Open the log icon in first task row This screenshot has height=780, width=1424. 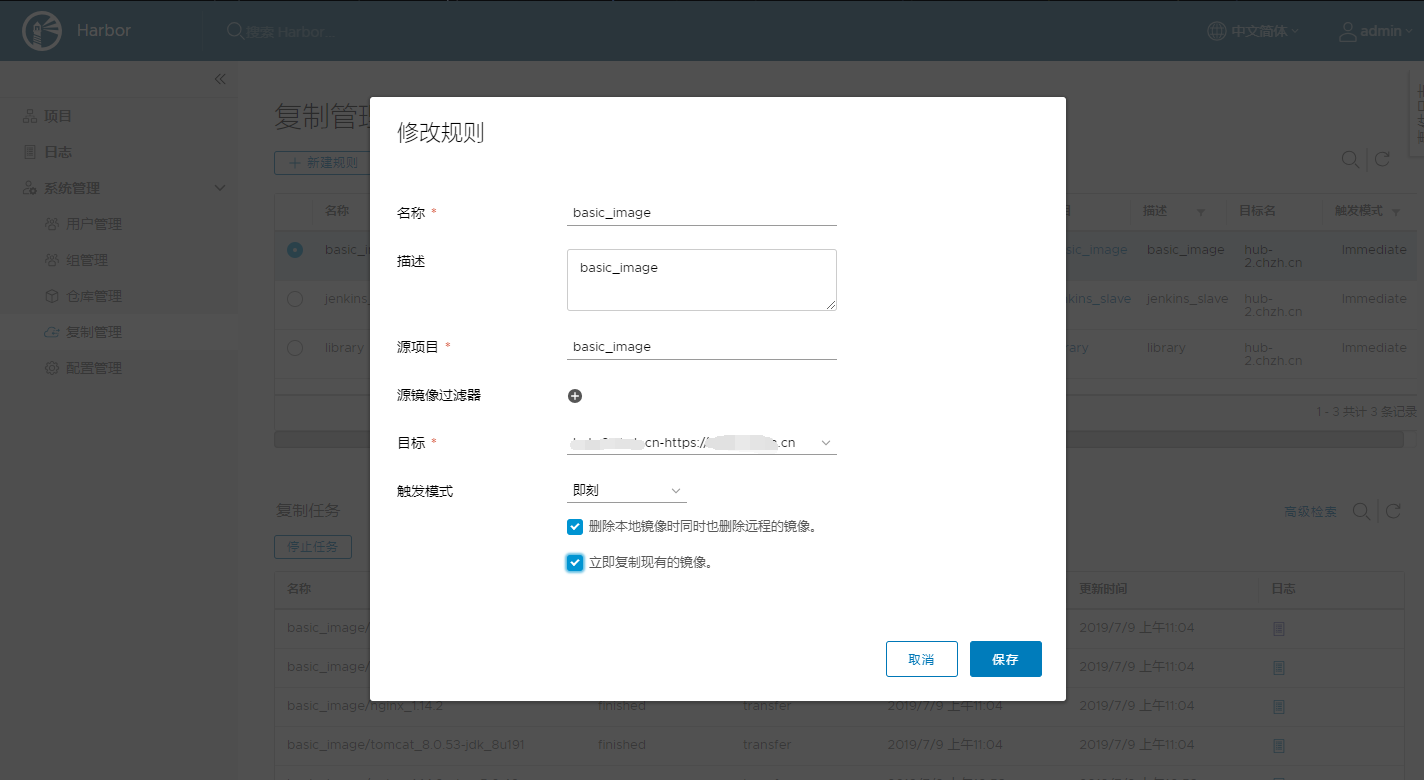tap(1279, 628)
